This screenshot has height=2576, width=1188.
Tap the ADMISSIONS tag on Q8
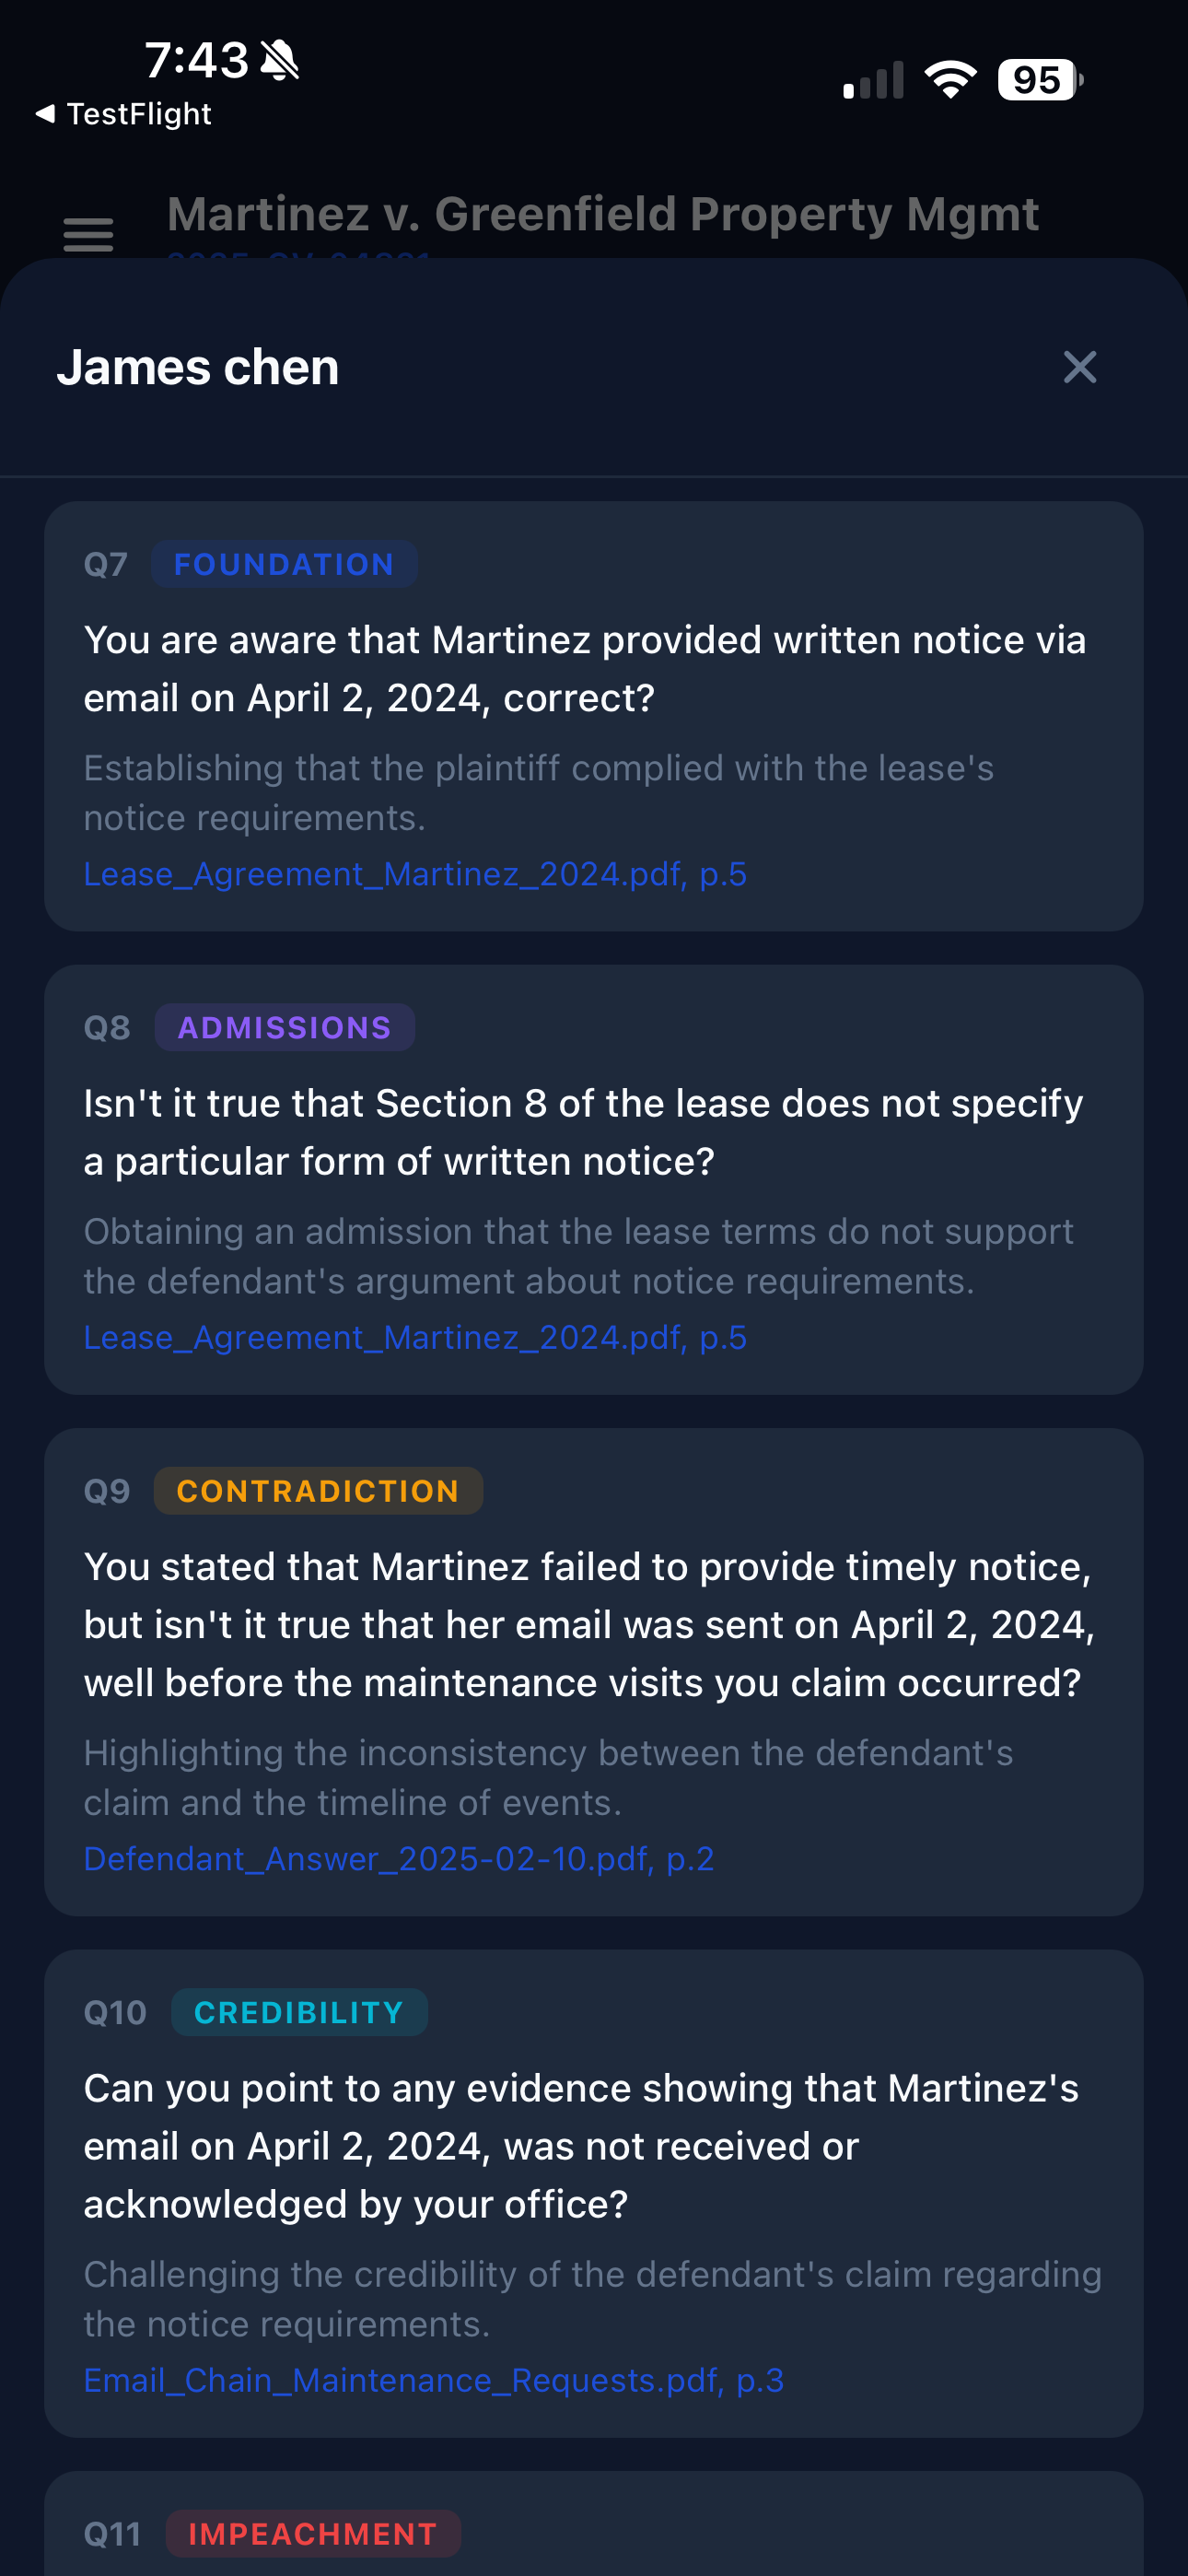point(284,1027)
